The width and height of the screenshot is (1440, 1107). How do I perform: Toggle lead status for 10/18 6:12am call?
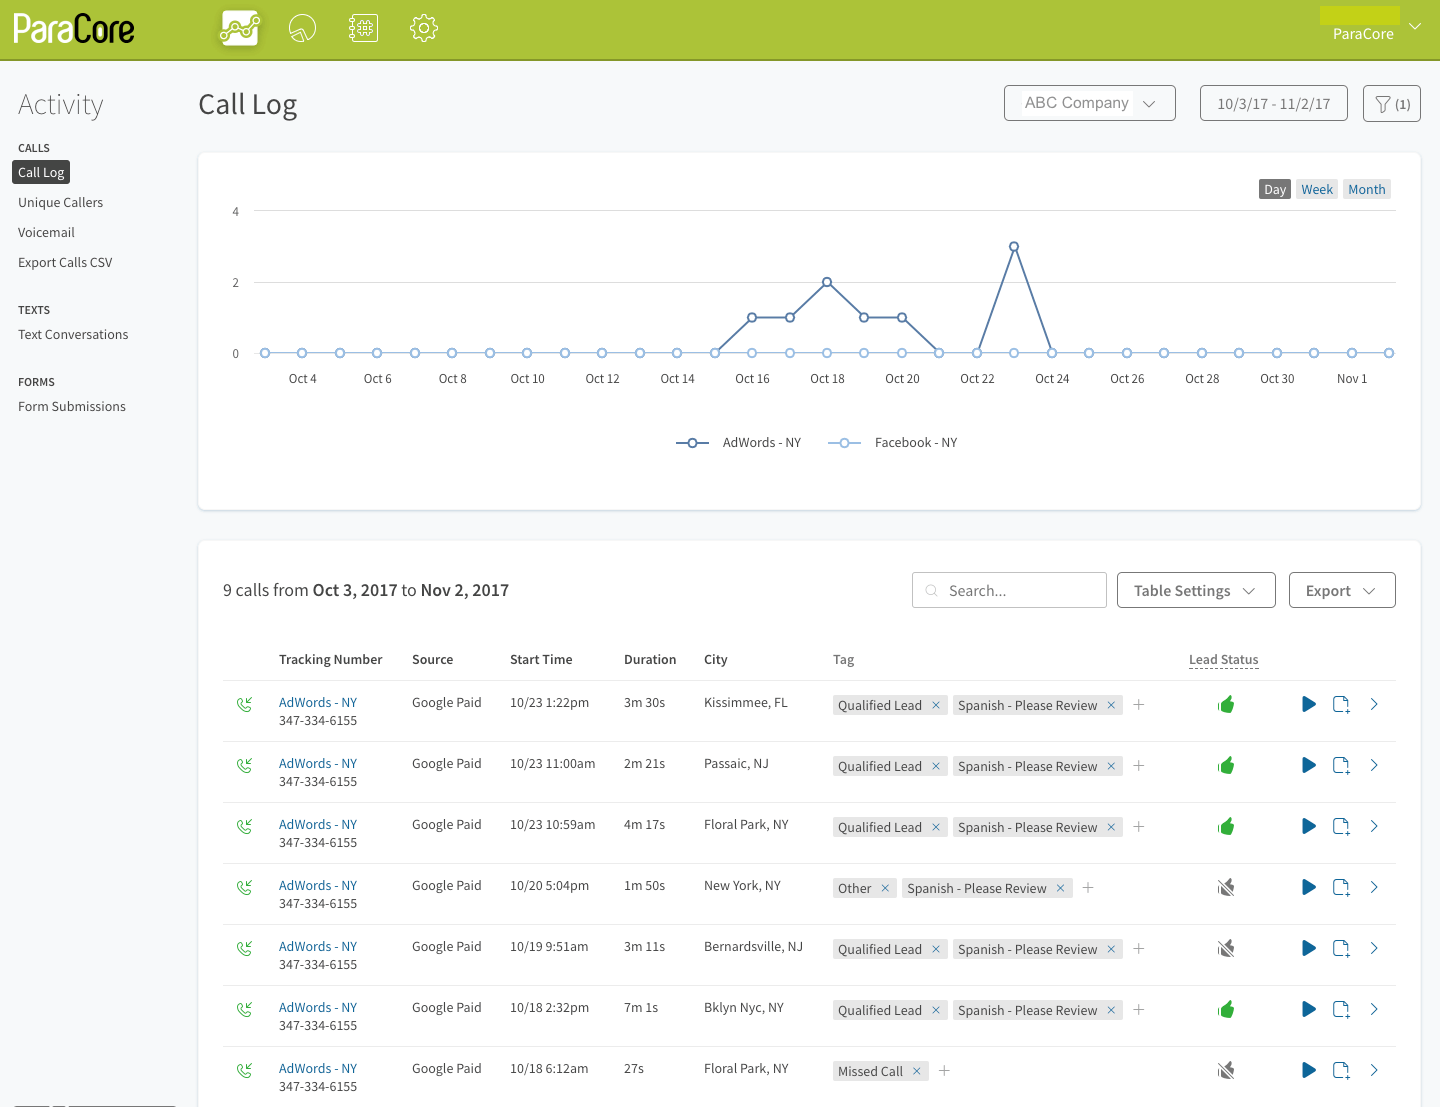(1226, 1070)
